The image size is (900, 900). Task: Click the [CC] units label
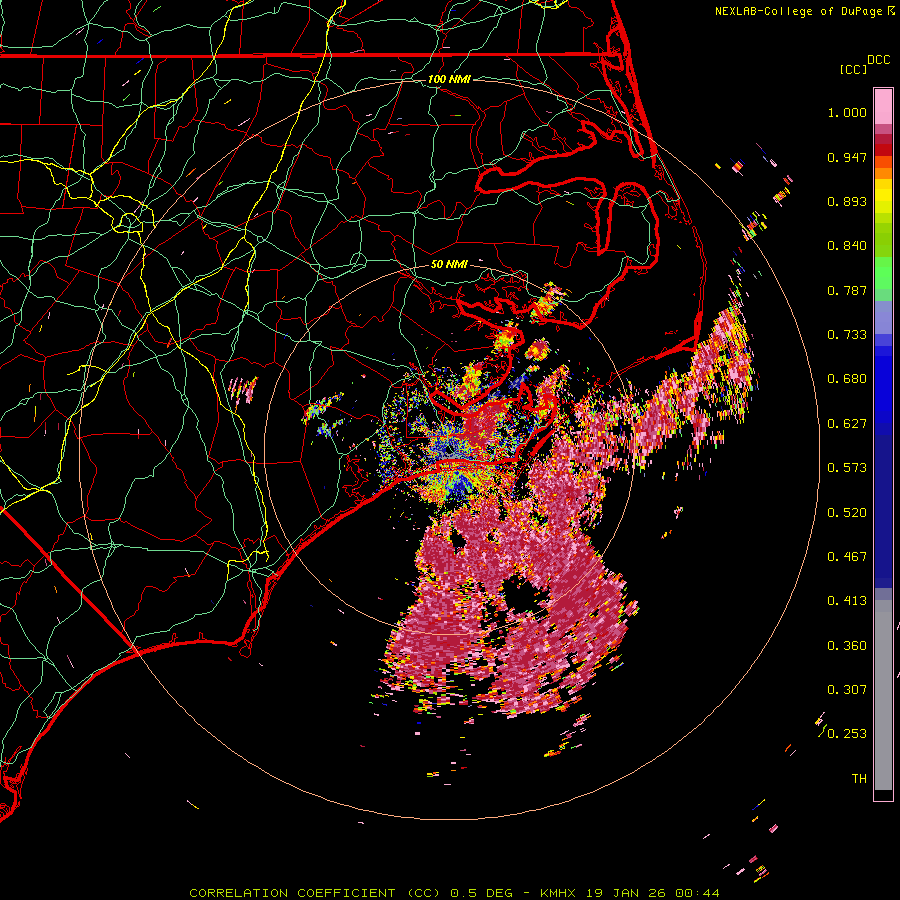853,69
